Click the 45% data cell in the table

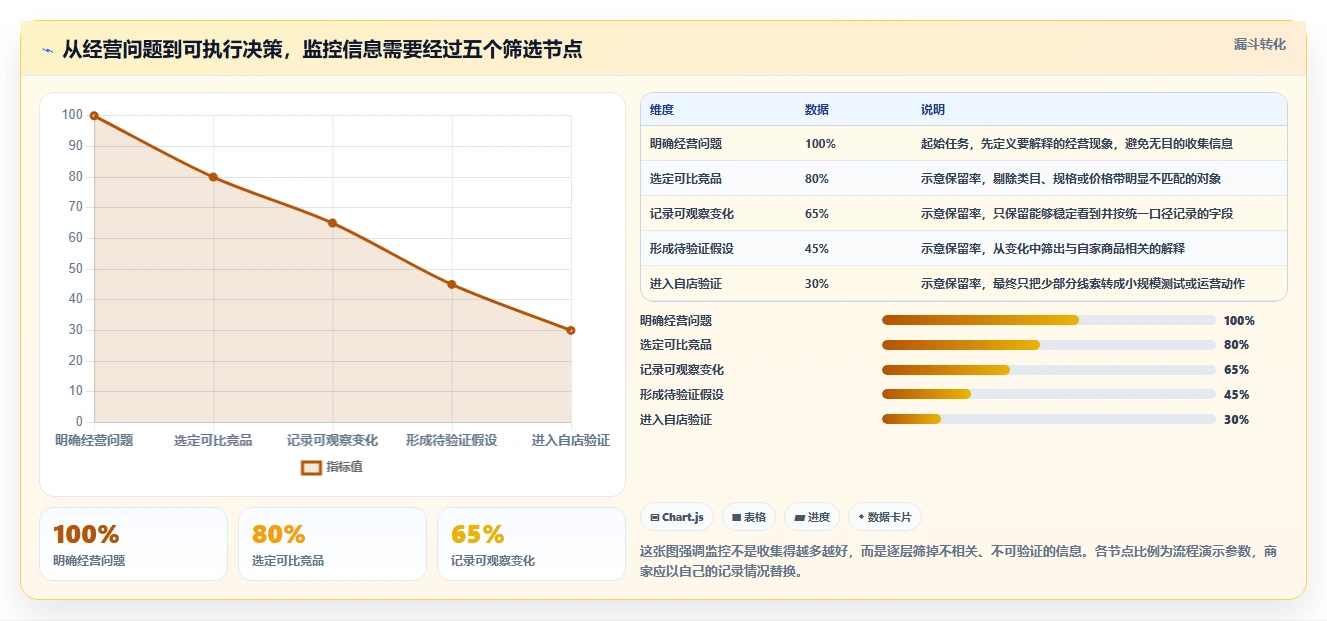click(x=817, y=249)
